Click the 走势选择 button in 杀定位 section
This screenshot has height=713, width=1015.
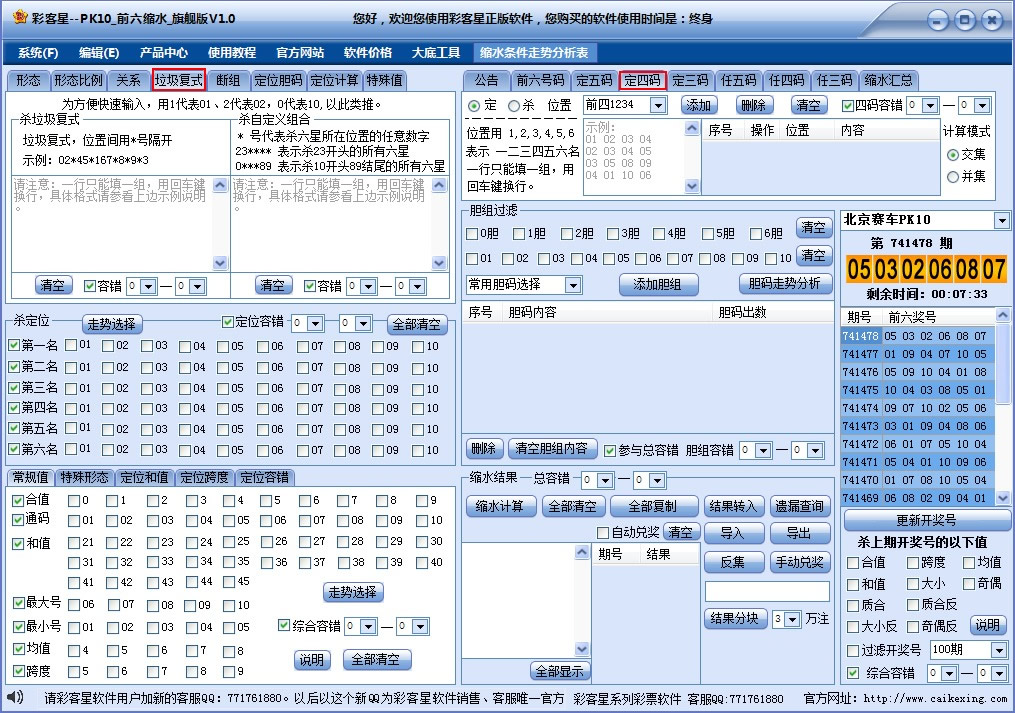(x=111, y=322)
